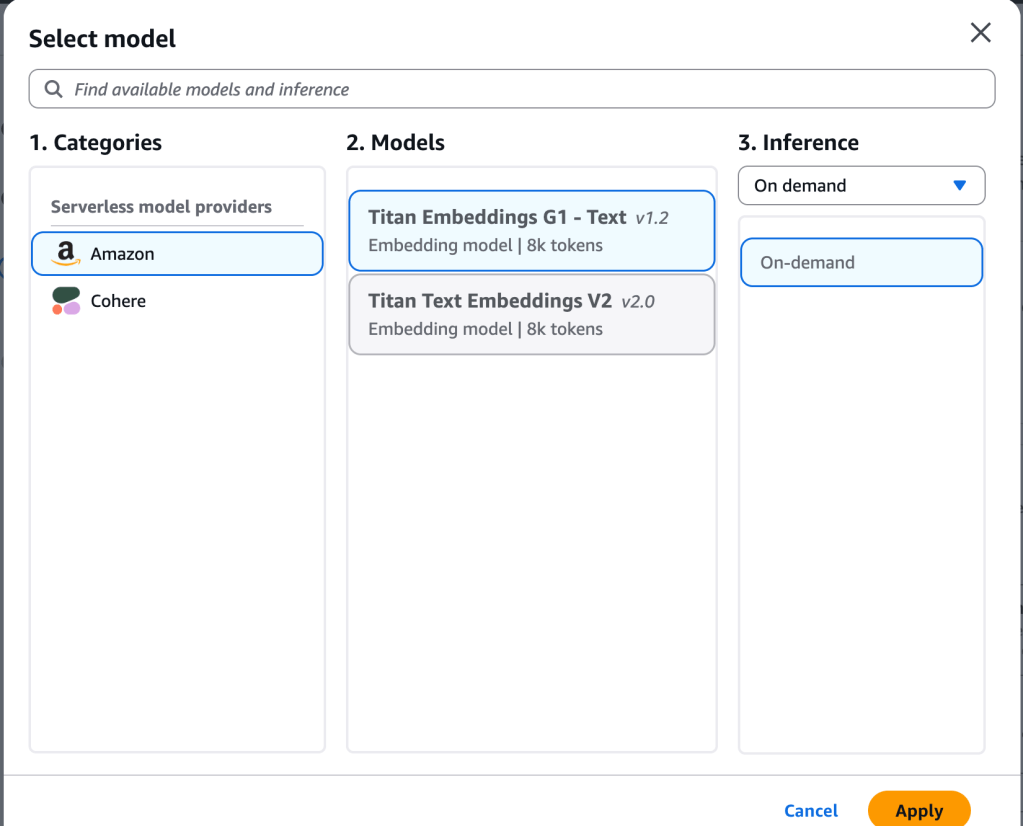This screenshot has width=1023, height=826.
Task: Open the On demand inference dropdown
Action: coord(860,186)
